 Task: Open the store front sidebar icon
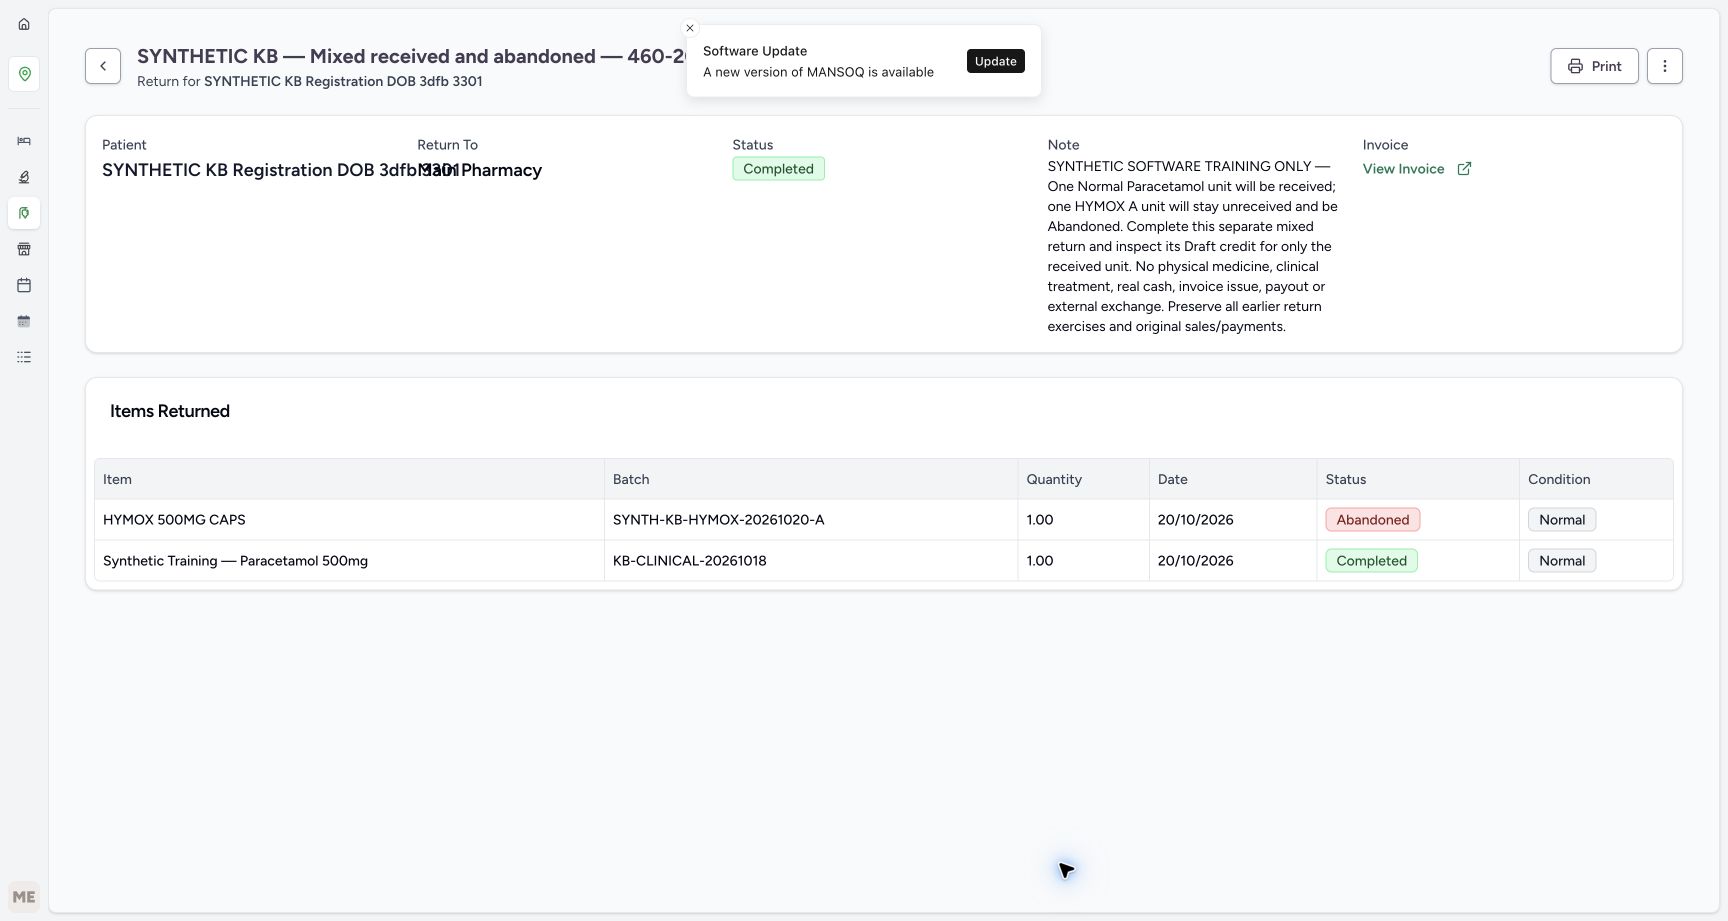pos(24,249)
